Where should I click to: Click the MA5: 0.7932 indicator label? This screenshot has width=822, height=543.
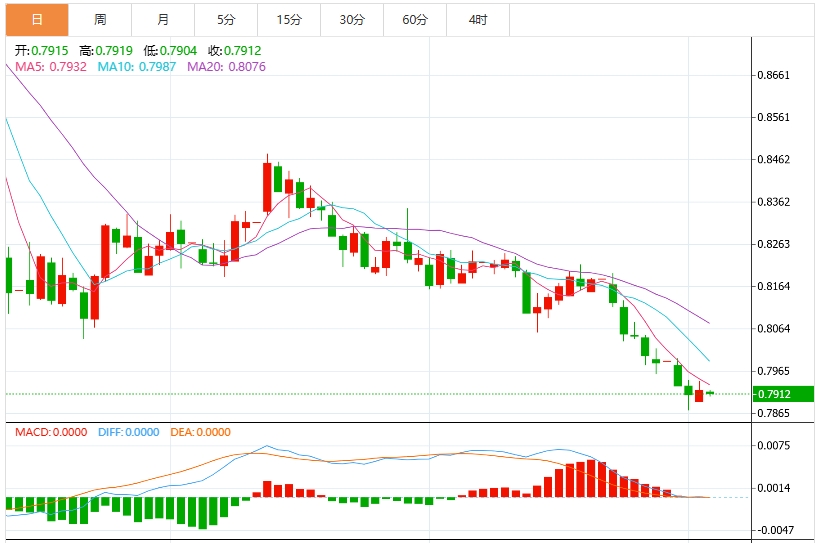(x=51, y=67)
